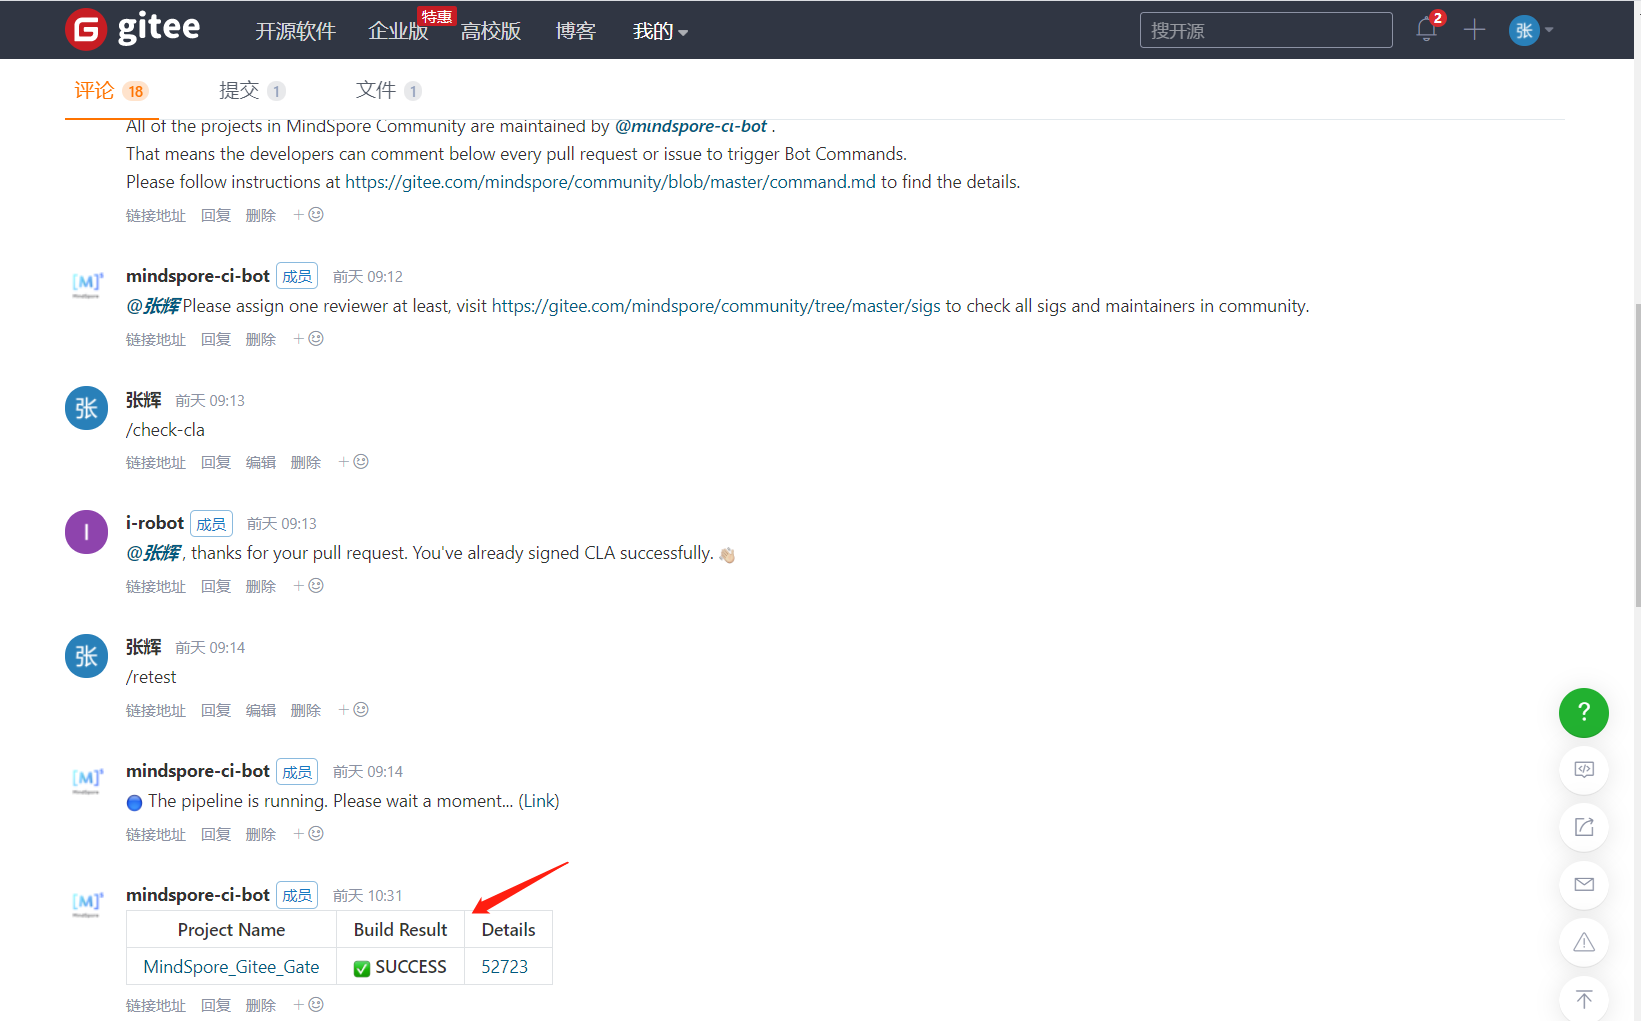Viewport: 1641px width, 1021px height.
Task: Add emoji reaction to the reviewer-assignment comment
Action: tap(309, 339)
